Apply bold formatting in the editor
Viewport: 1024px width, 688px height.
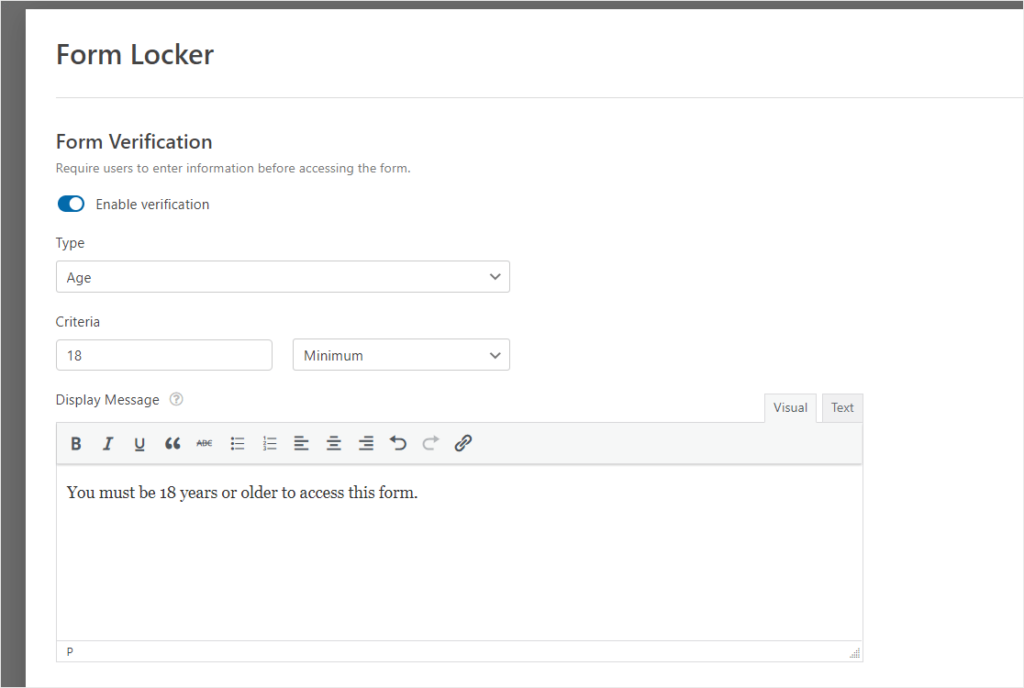pos(76,443)
